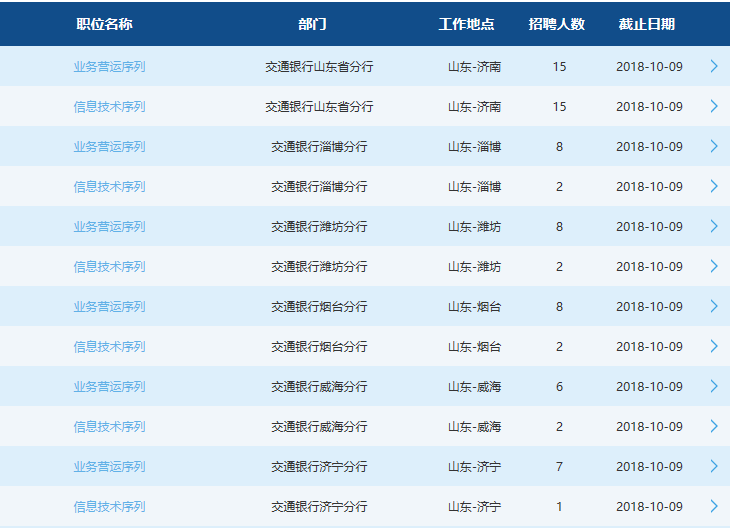731x528 pixels.
Task: Click headcount 6 in the 威海 row
Action: 559,387
